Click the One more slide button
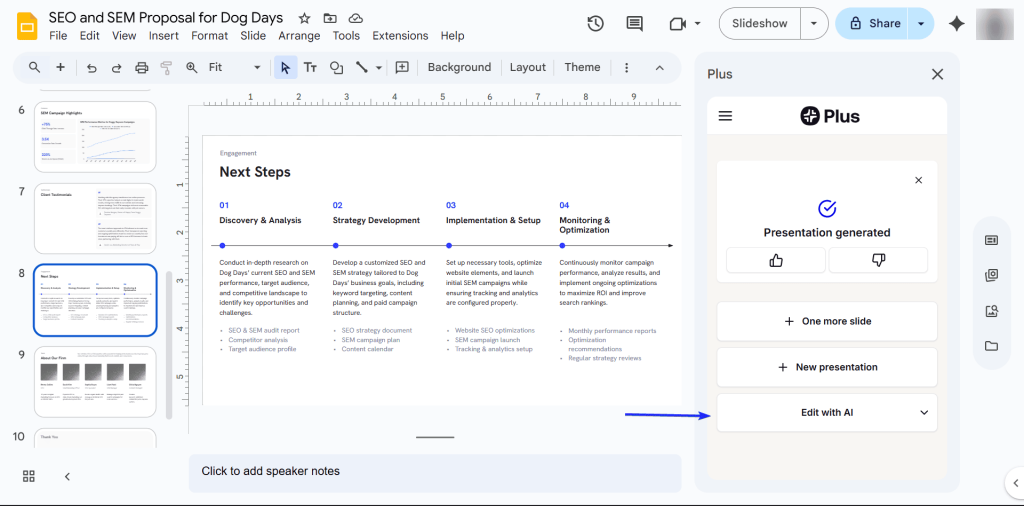The width and height of the screenshot is (1024, 506). [827, 321]
